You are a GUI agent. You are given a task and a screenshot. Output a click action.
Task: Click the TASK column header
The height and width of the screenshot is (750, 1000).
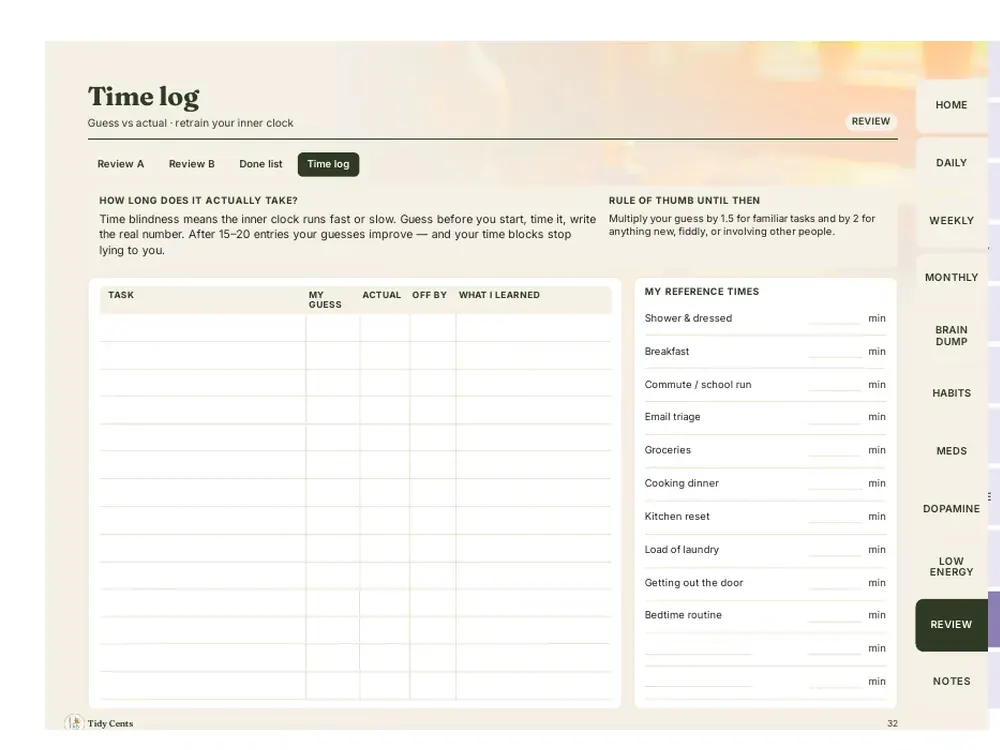click(x=121, y=295)
